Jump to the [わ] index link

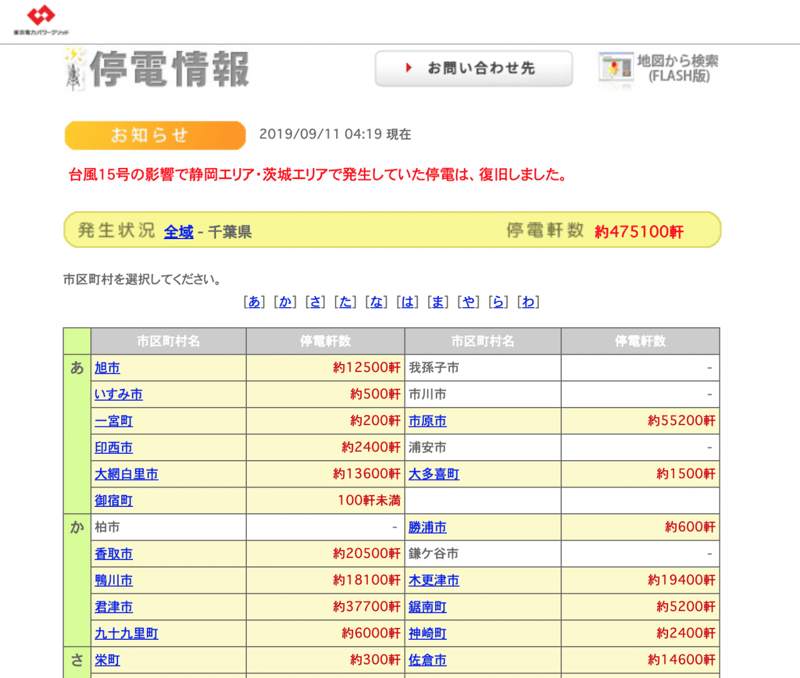pos(528,302)
